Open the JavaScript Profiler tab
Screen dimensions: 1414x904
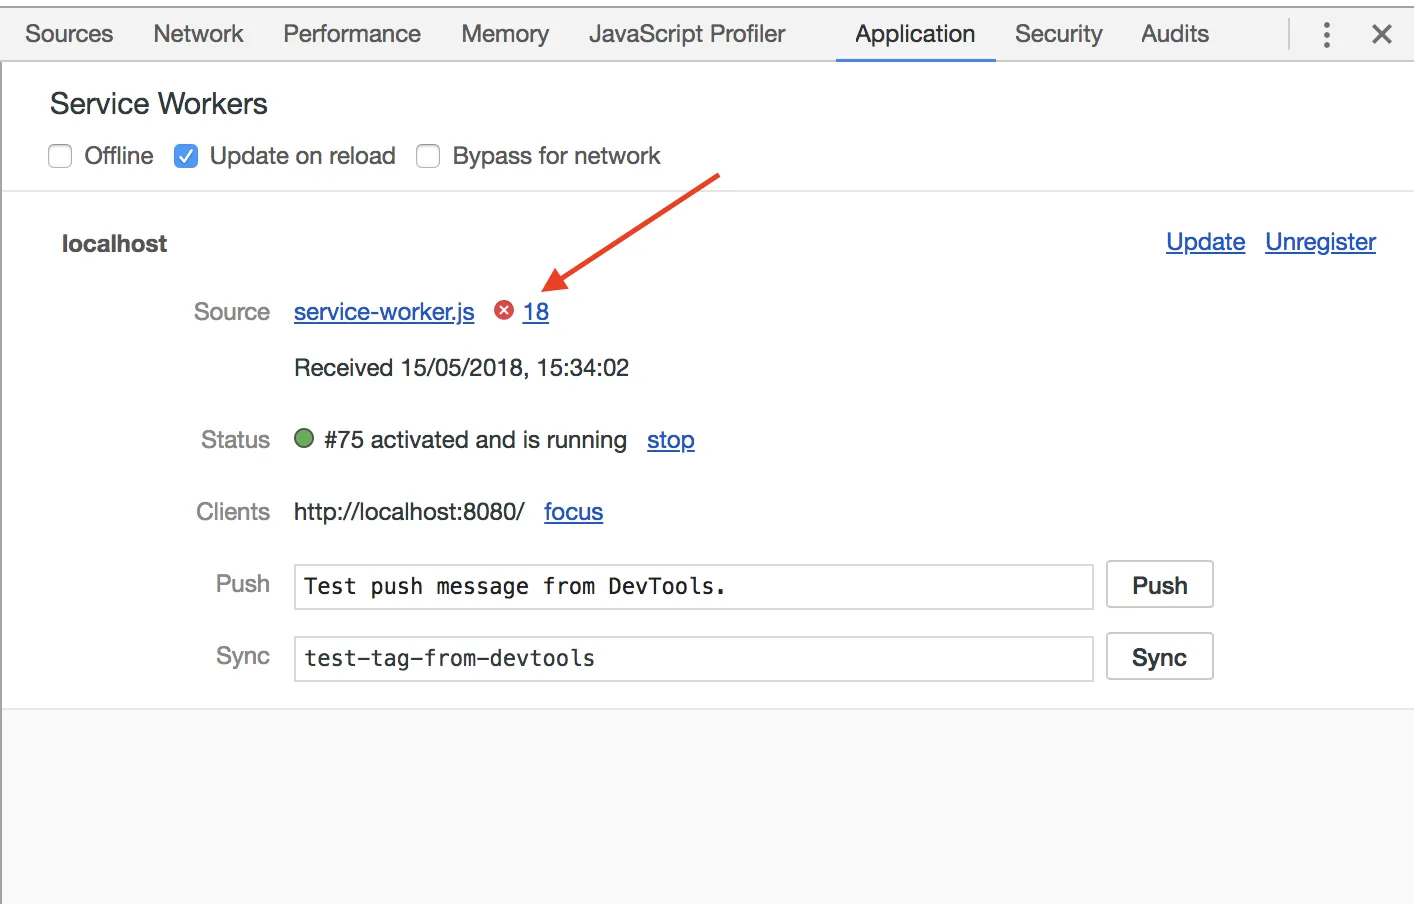(687, 34)
